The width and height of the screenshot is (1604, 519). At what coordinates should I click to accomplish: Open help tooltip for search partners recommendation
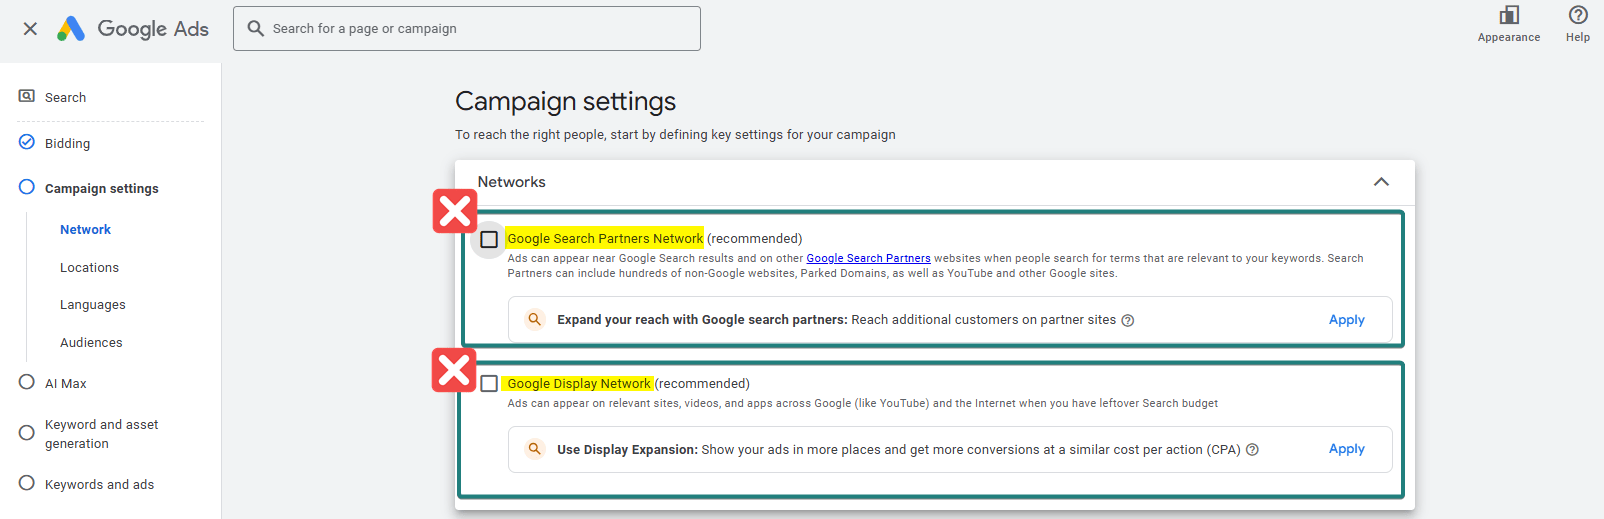(1128, 321)
